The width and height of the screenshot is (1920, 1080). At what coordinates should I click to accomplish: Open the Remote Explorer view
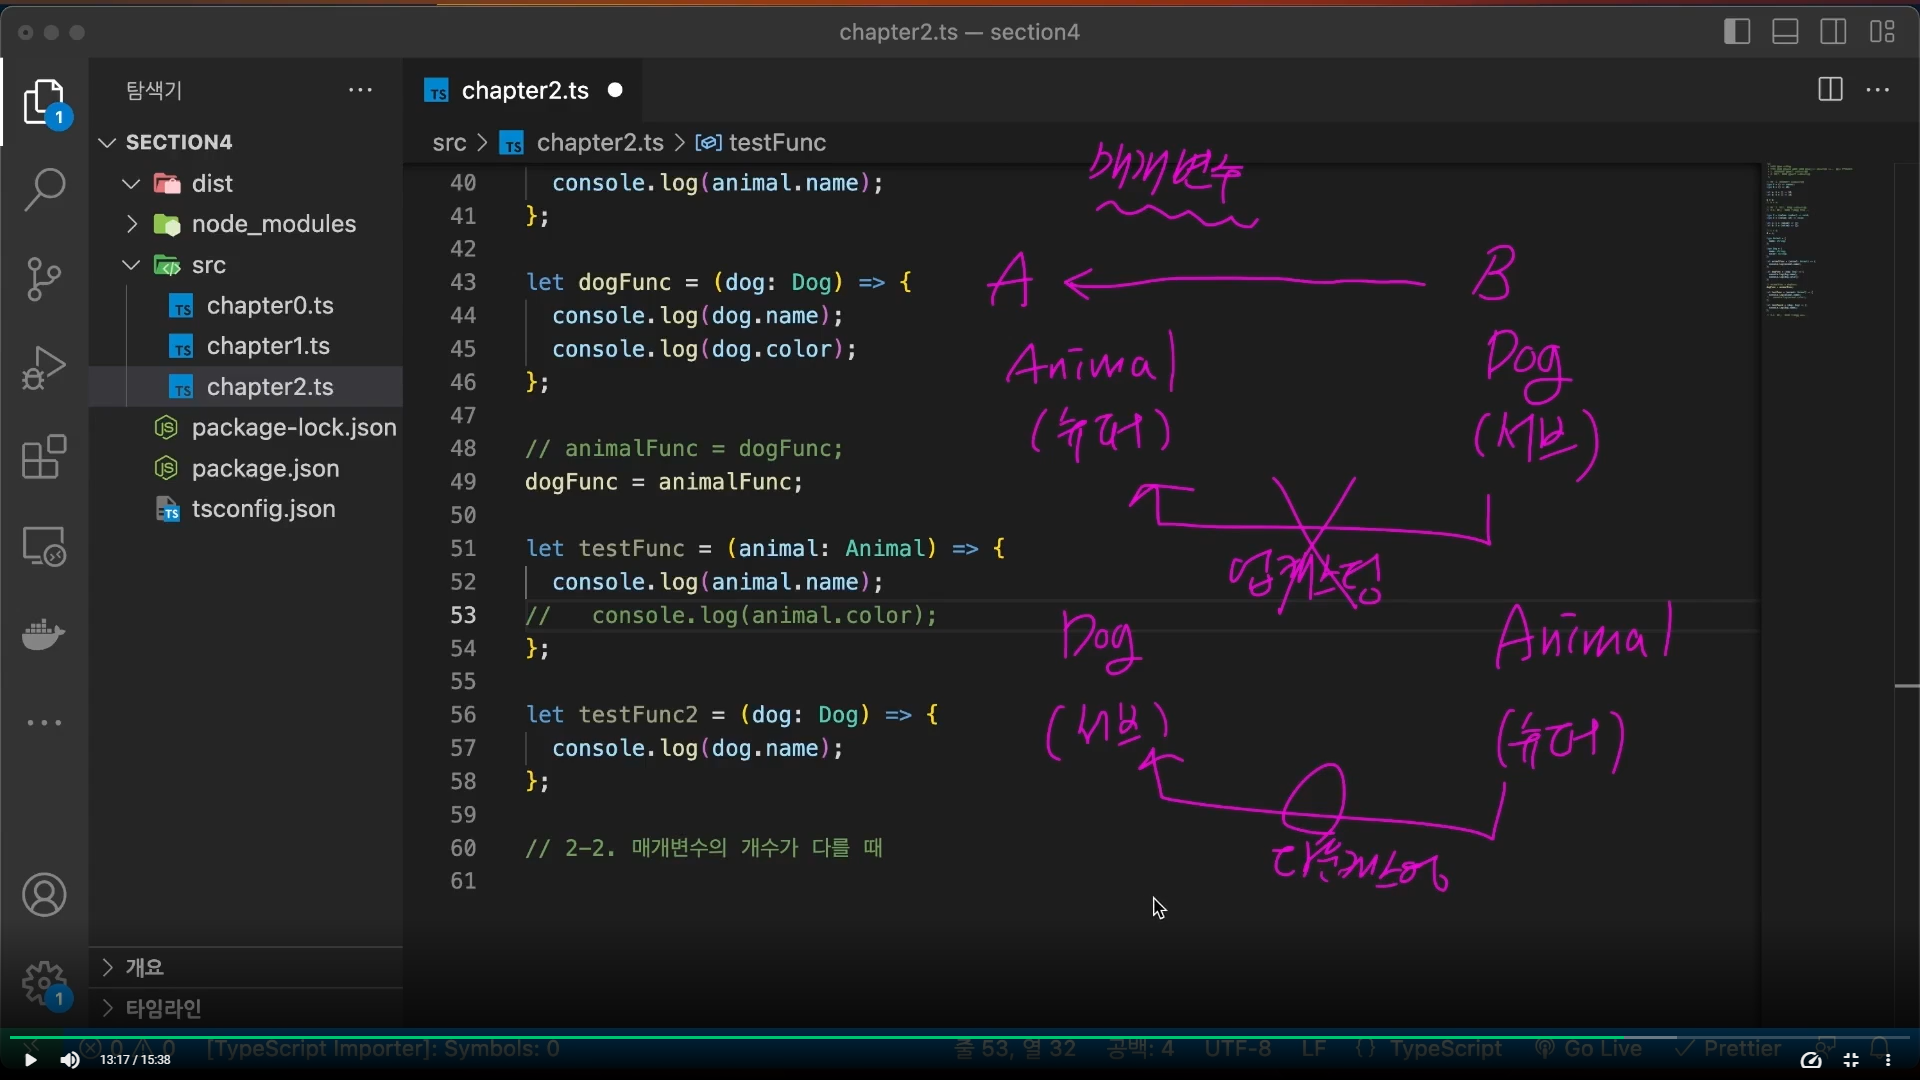[44, 547]
